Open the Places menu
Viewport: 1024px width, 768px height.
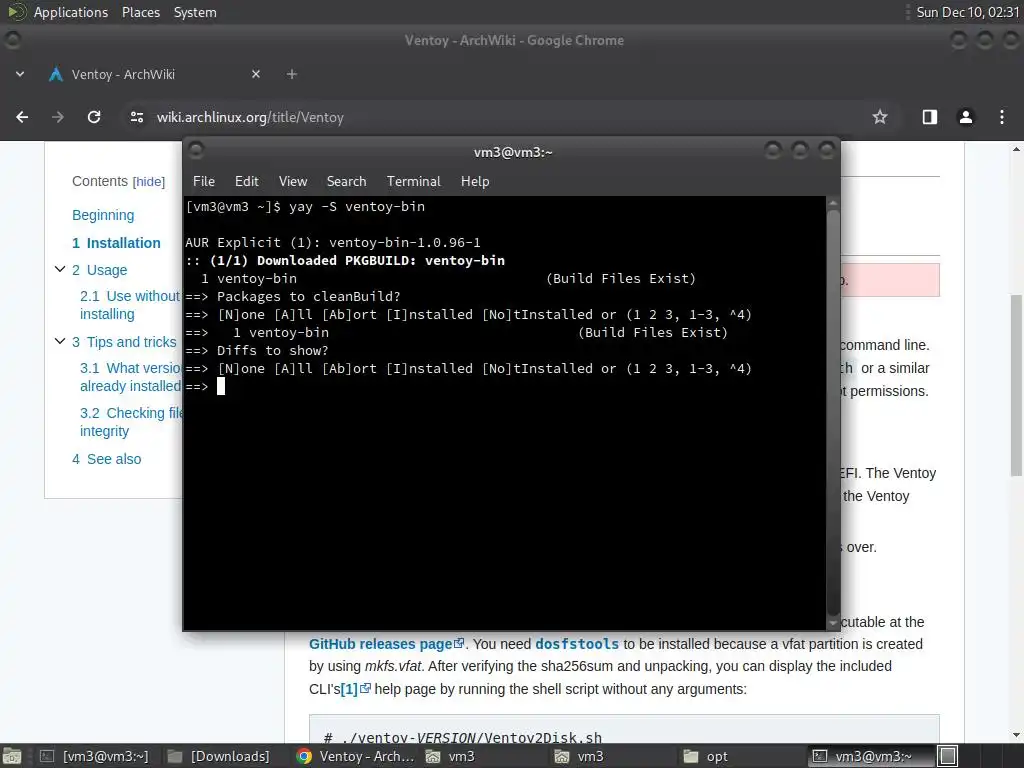tap(140, 12)
